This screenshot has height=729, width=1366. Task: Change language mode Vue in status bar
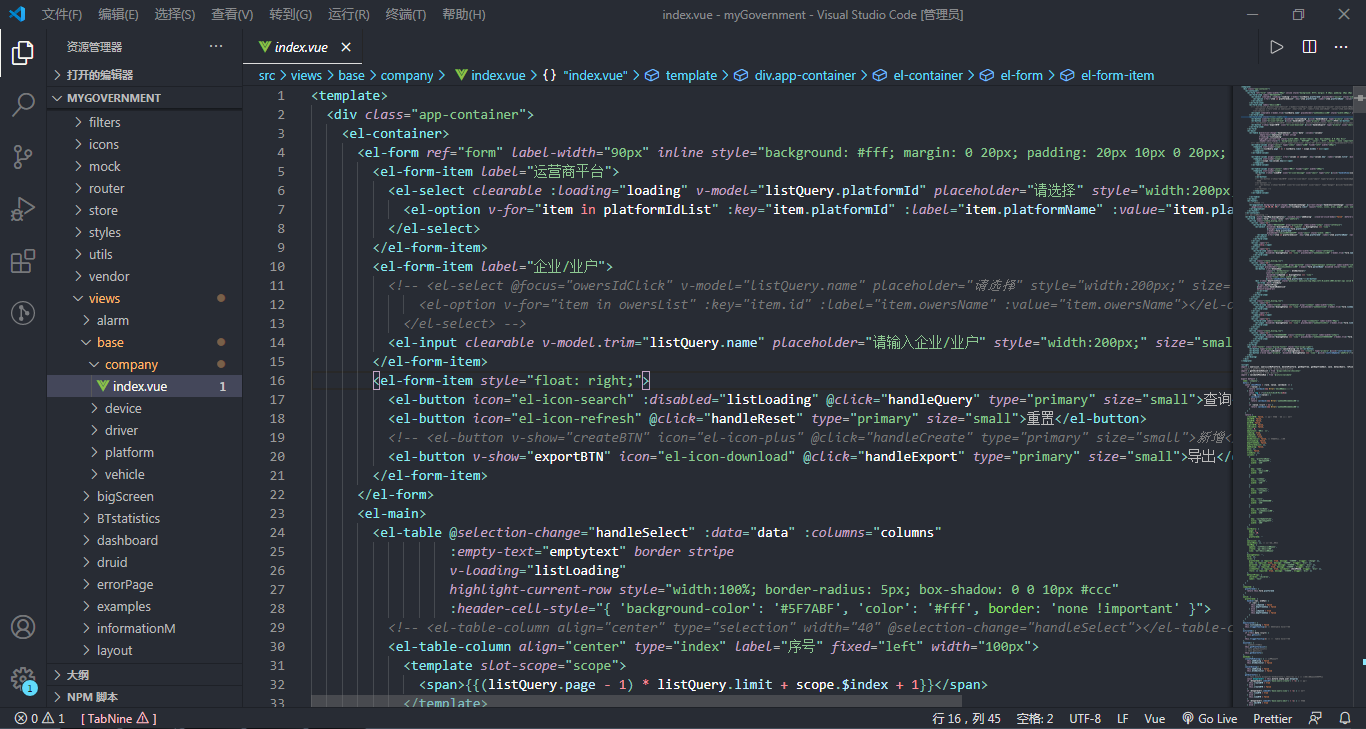point(1155,718)
